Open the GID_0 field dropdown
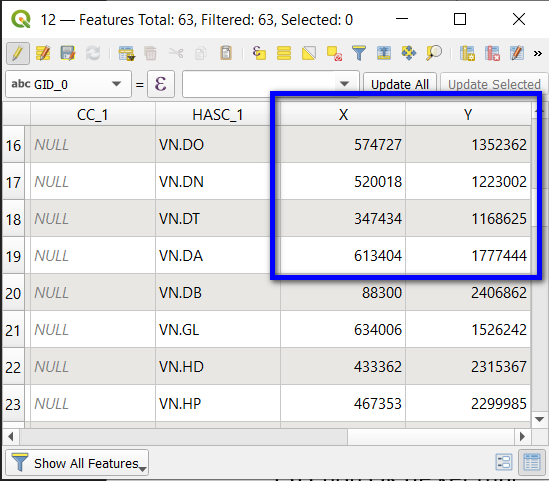549x481 pixels. 69,84
